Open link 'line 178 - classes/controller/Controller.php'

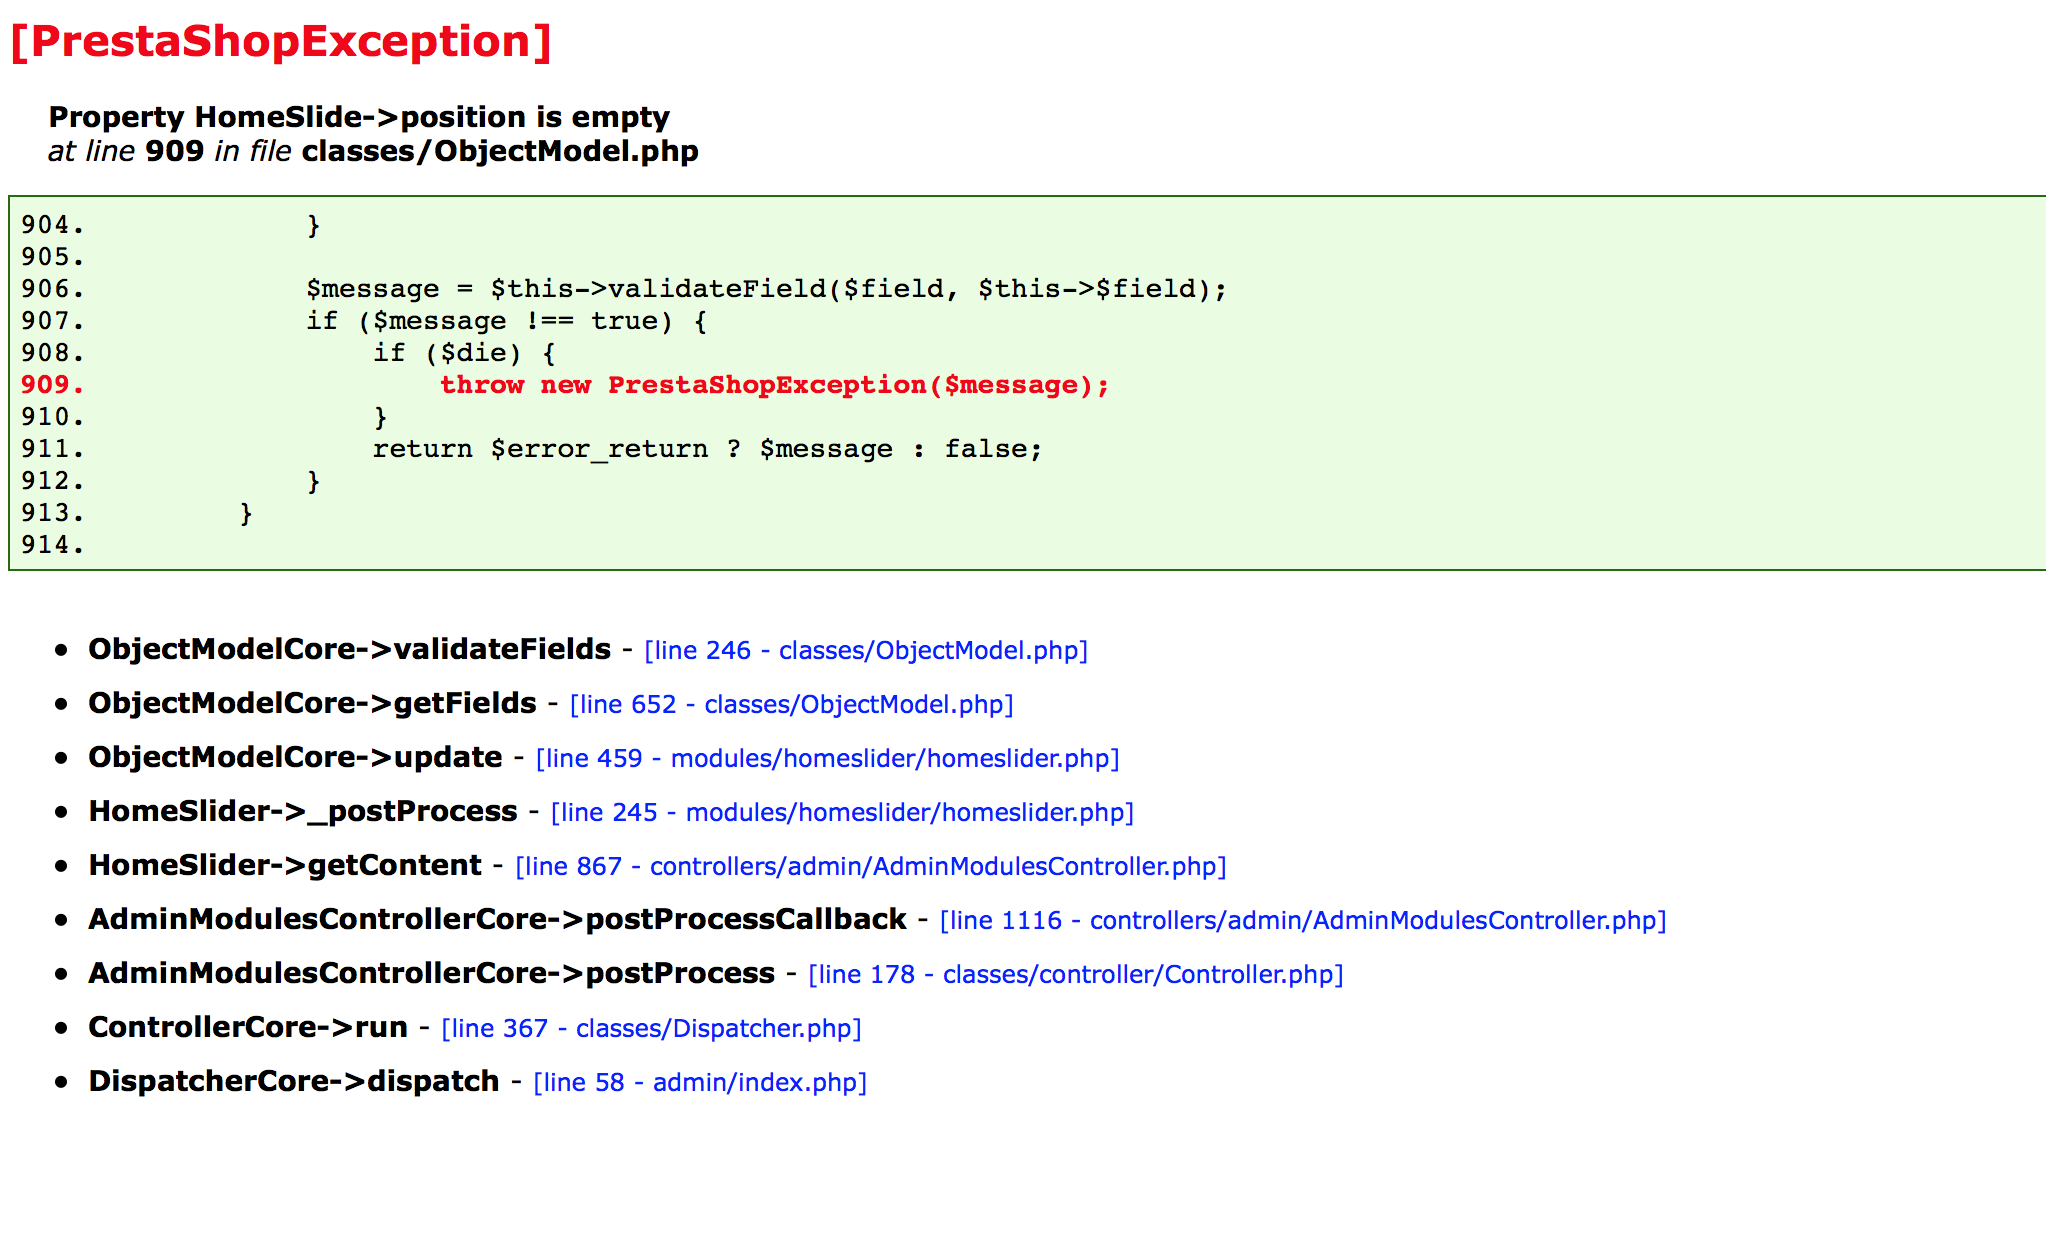point(1075,974)
